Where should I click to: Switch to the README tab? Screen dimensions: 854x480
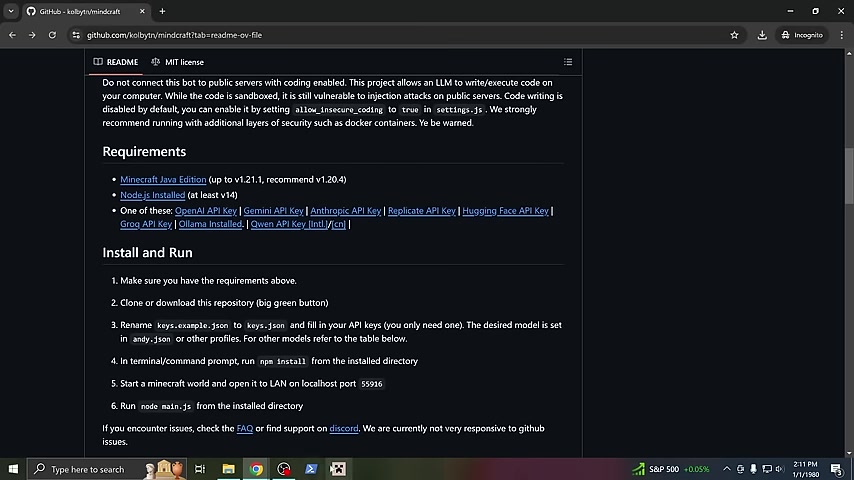pos(115,62)
